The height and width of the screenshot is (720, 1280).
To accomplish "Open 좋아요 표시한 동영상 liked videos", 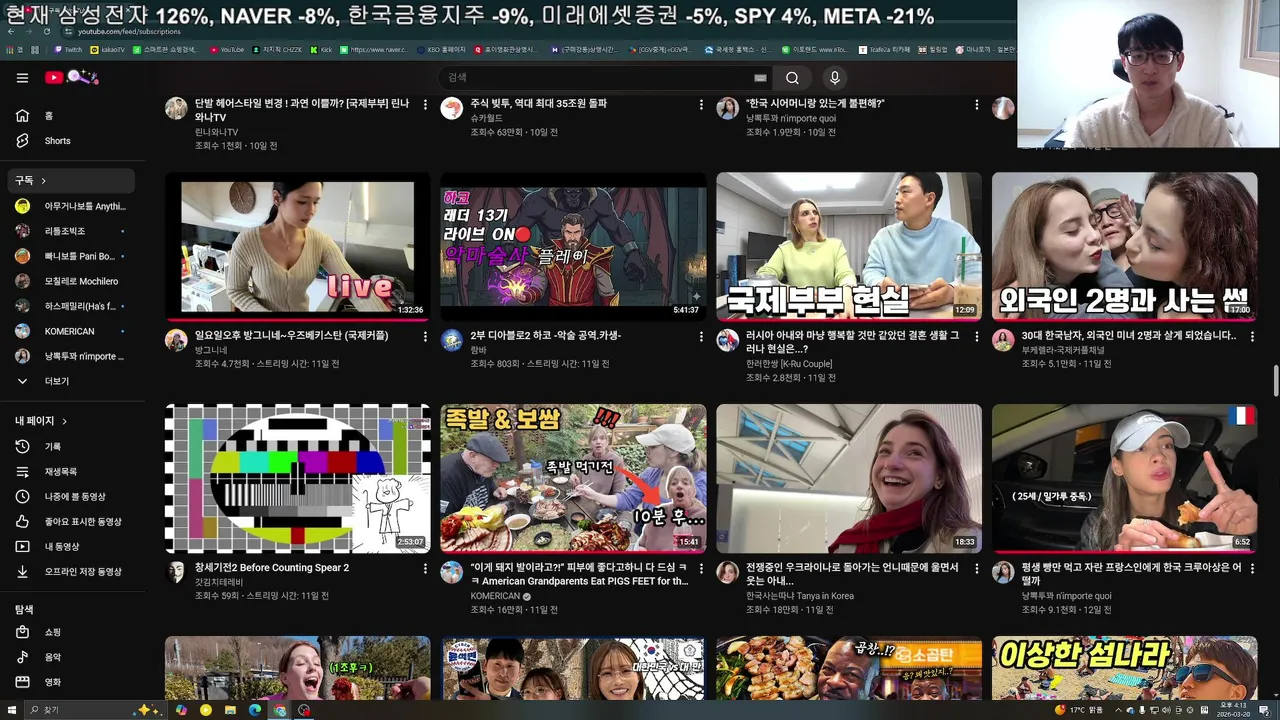I will click(x=72, y=522).
